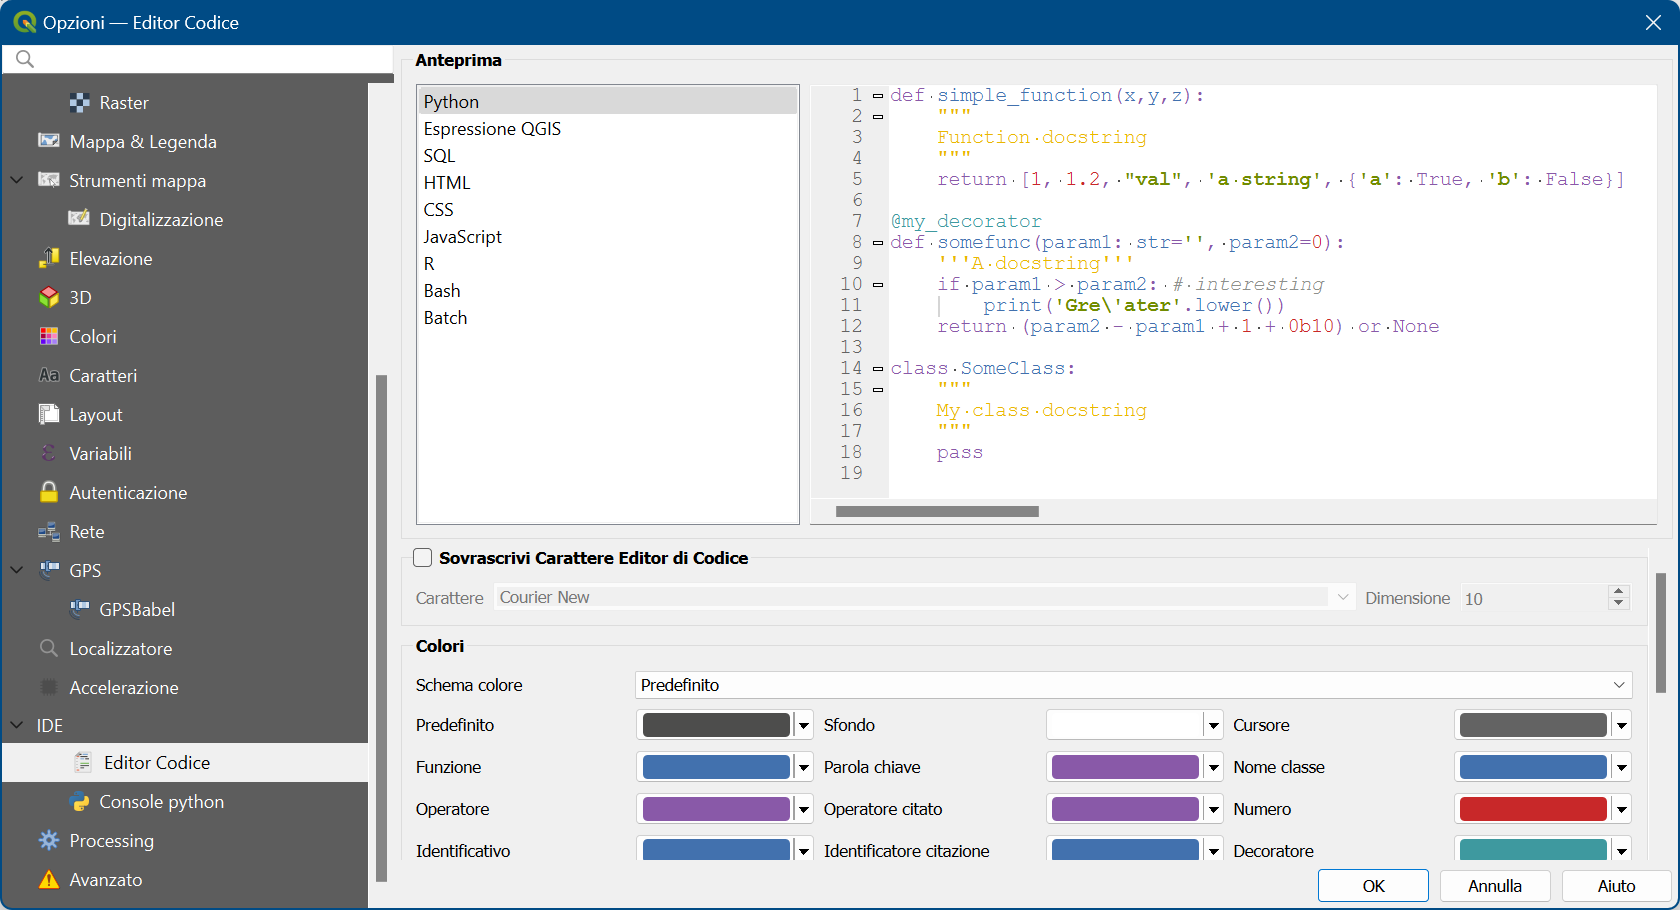Collapse the fold marker on code line 14
The image size is (1680, 910).
tap(878, 369)
